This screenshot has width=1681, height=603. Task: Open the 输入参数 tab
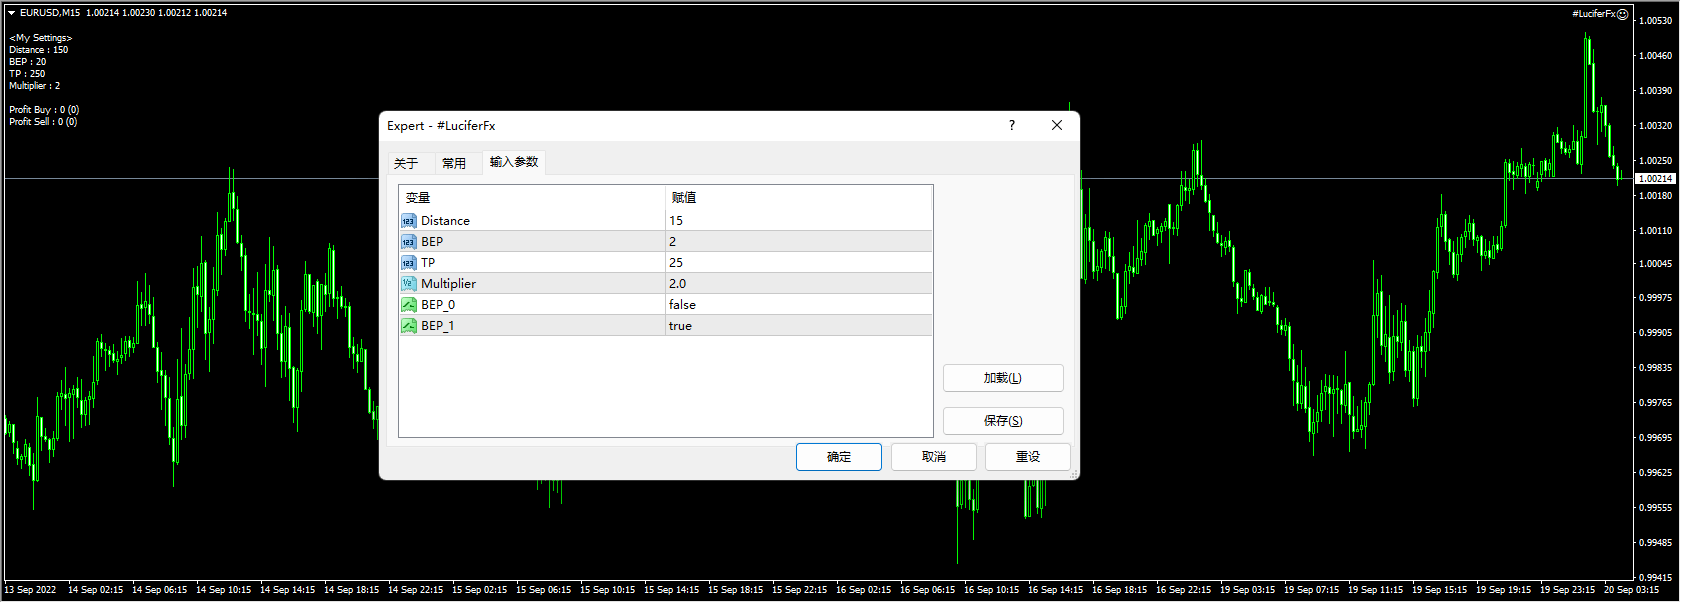click(514, 162)
